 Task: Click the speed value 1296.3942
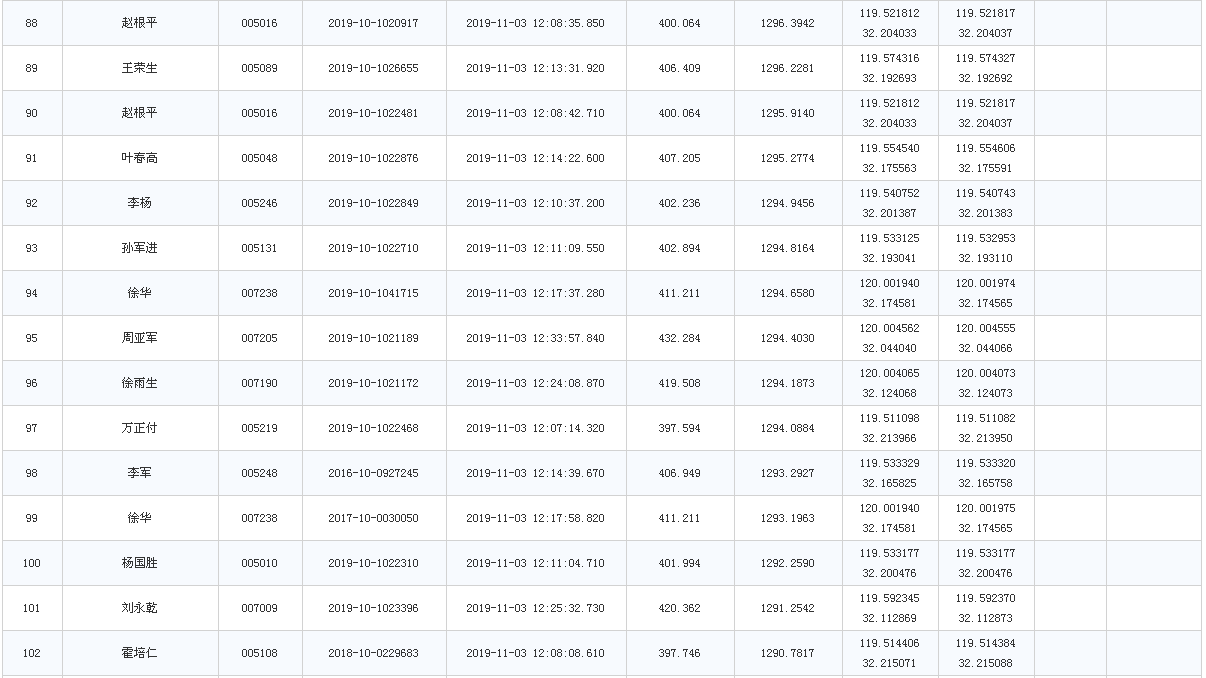pos(787,23)
